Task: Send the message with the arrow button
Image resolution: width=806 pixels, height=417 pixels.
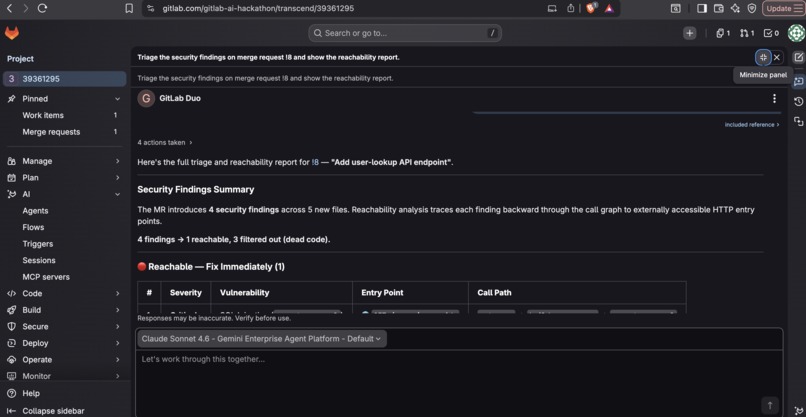Action: (770, 405)
